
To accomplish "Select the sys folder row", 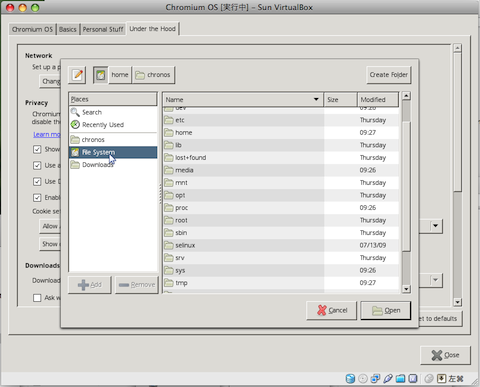I will (x=281, y=271).
